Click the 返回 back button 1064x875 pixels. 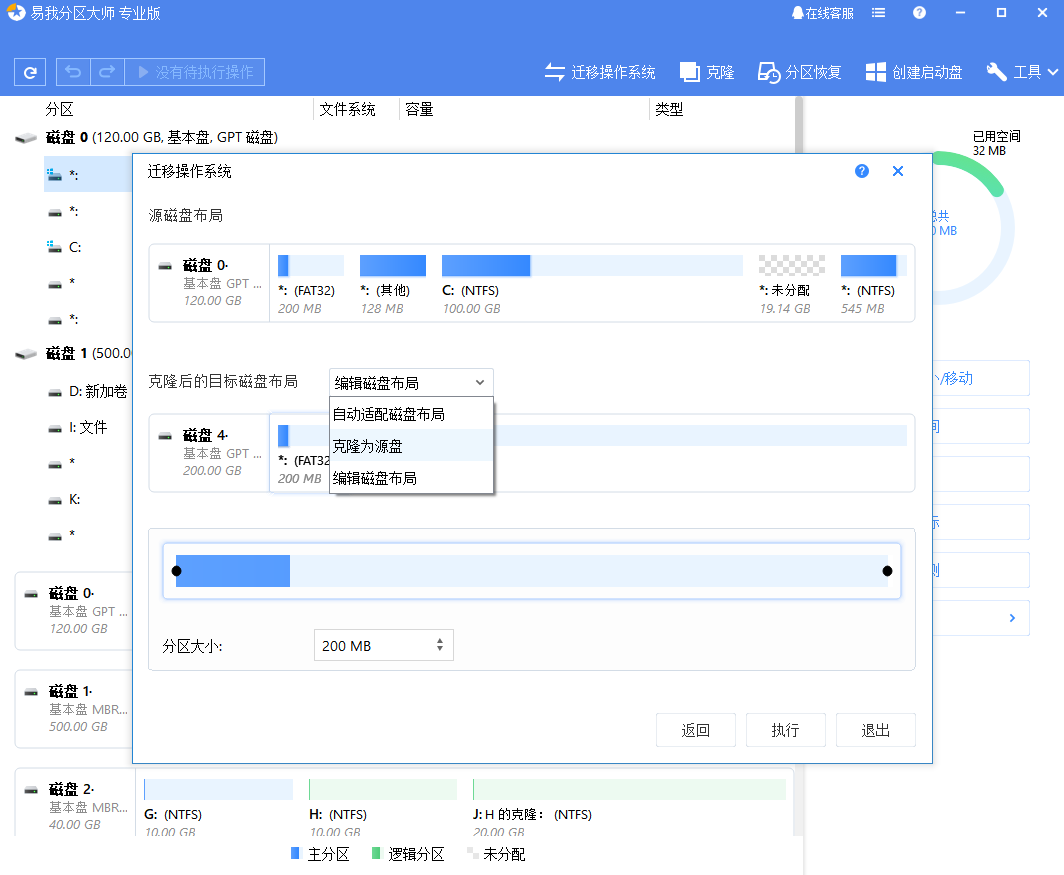click(x=695, y=730)
